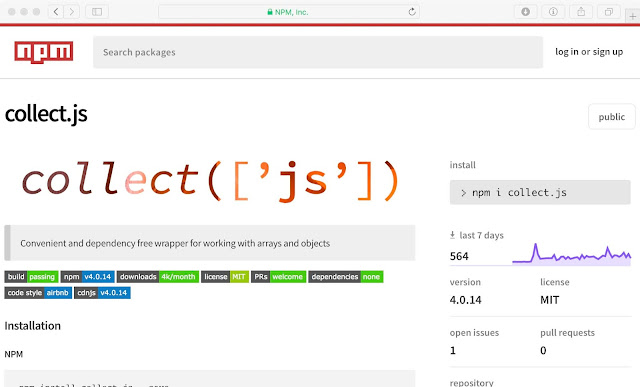Open the code style airbnb badge
Viewport: 640px width, 387px height.
click(x=38, y=293)
